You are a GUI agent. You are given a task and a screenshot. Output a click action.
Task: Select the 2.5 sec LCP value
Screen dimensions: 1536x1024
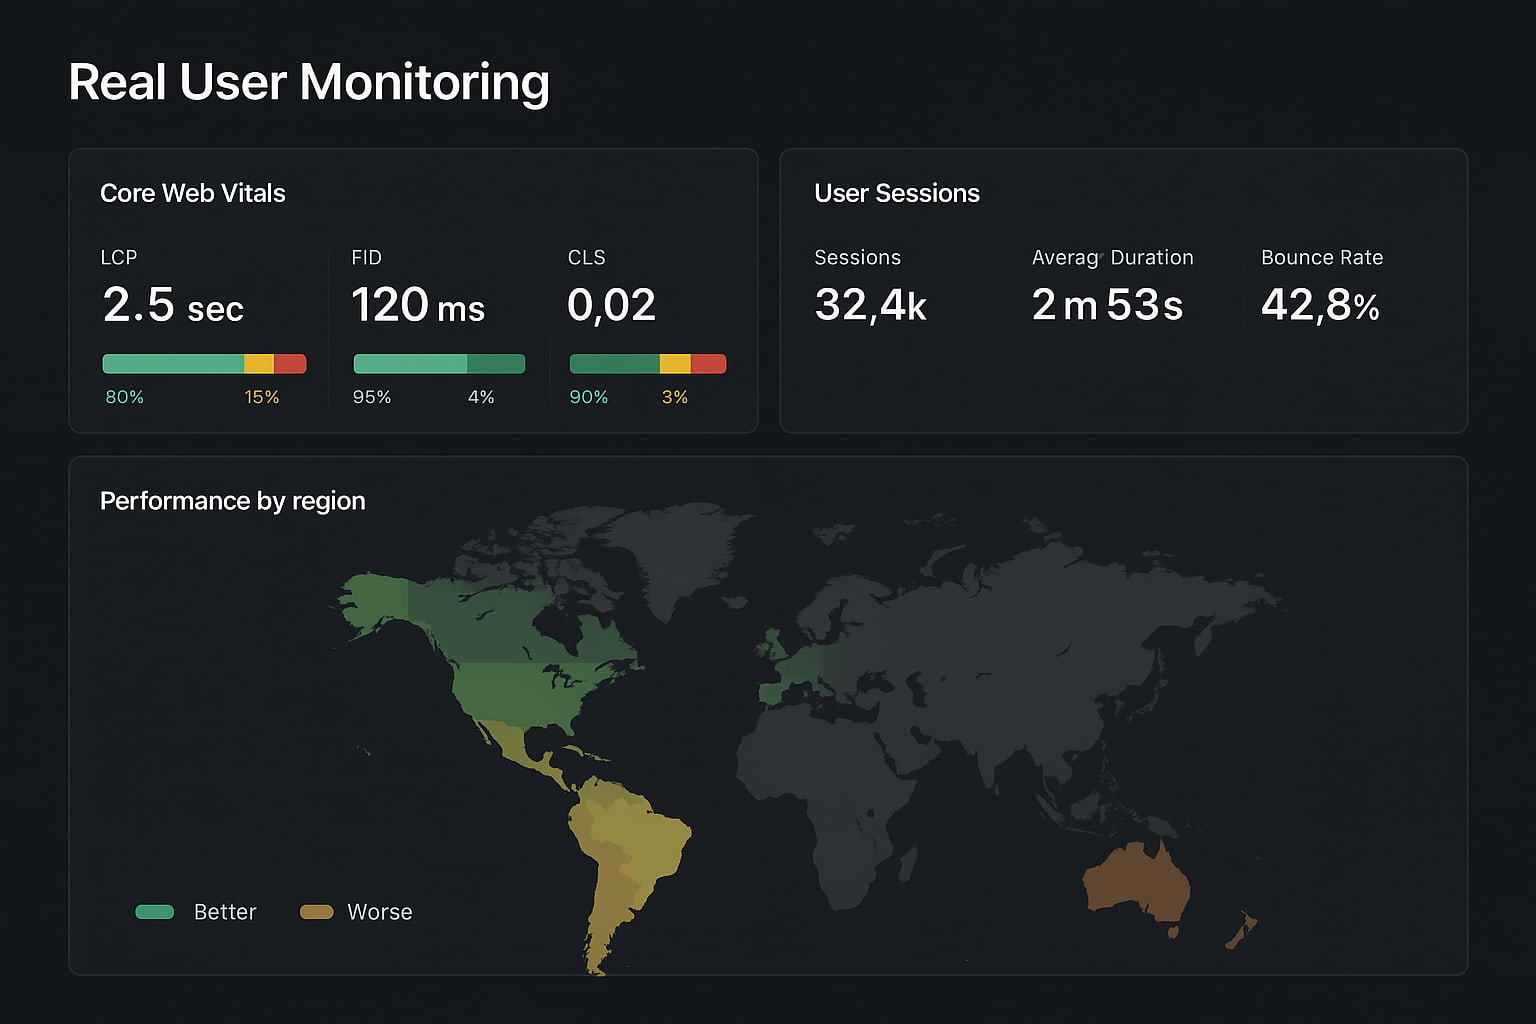pos(173,305)
